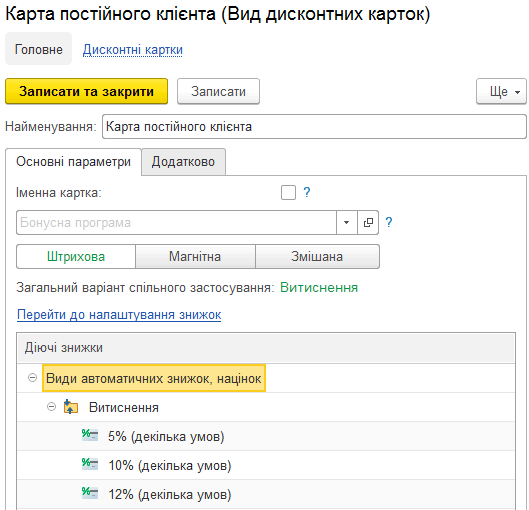
Task: Switch to Основні параметри tab
Action: (x=73, y=162)
